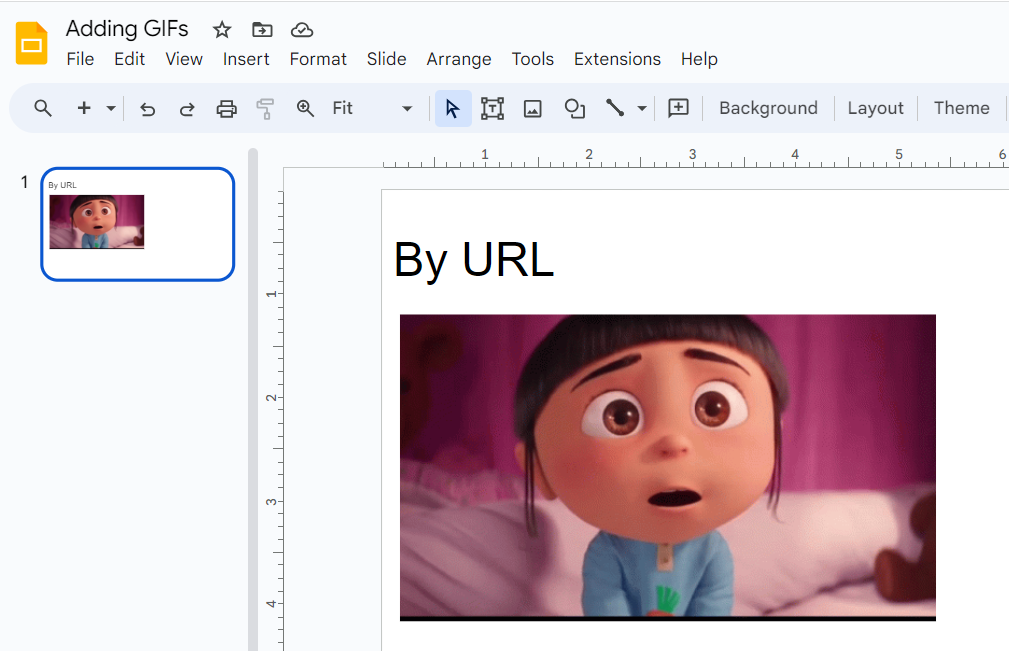Viewport: 1009px width, 651px height.
Task: Open the Arrange menu
Action: (x=459, y=59)
